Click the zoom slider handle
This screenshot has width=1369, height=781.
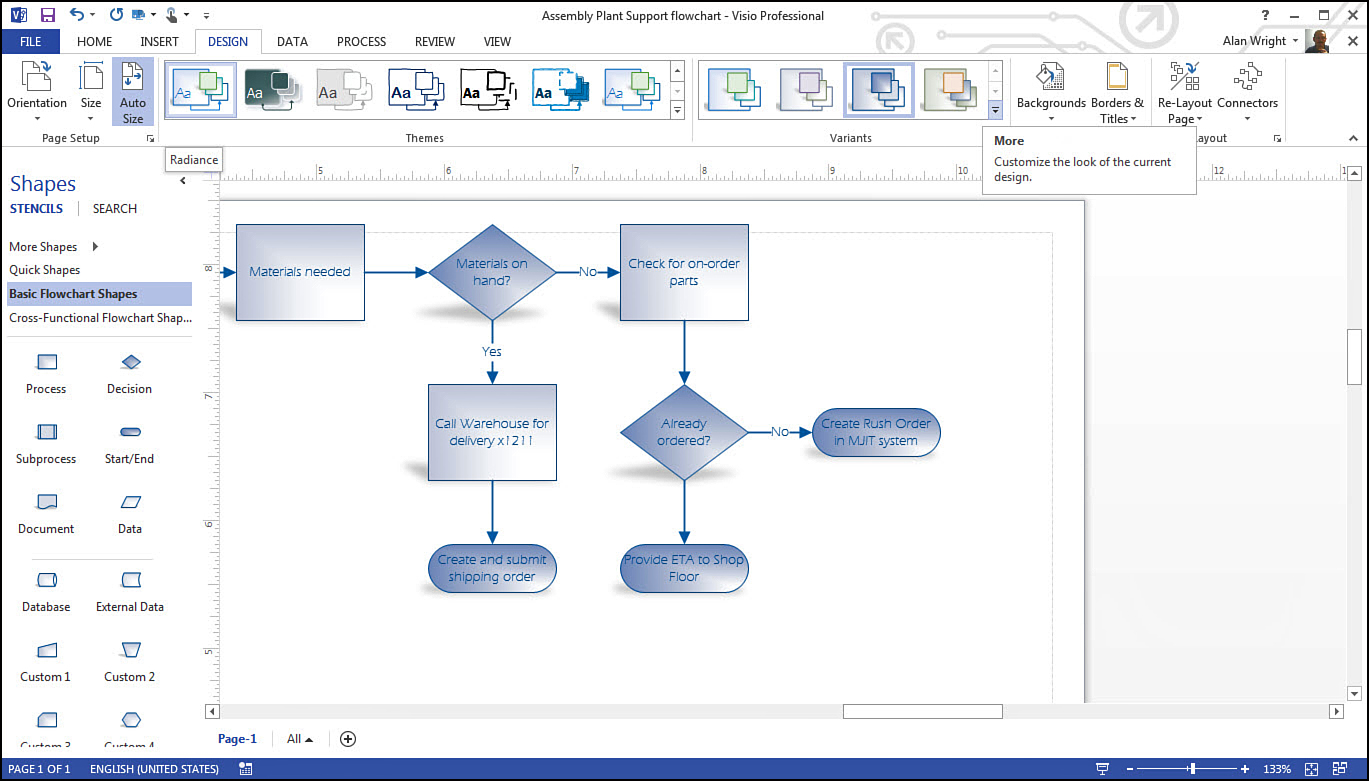pyautogui.click(x=1192, y=769)
